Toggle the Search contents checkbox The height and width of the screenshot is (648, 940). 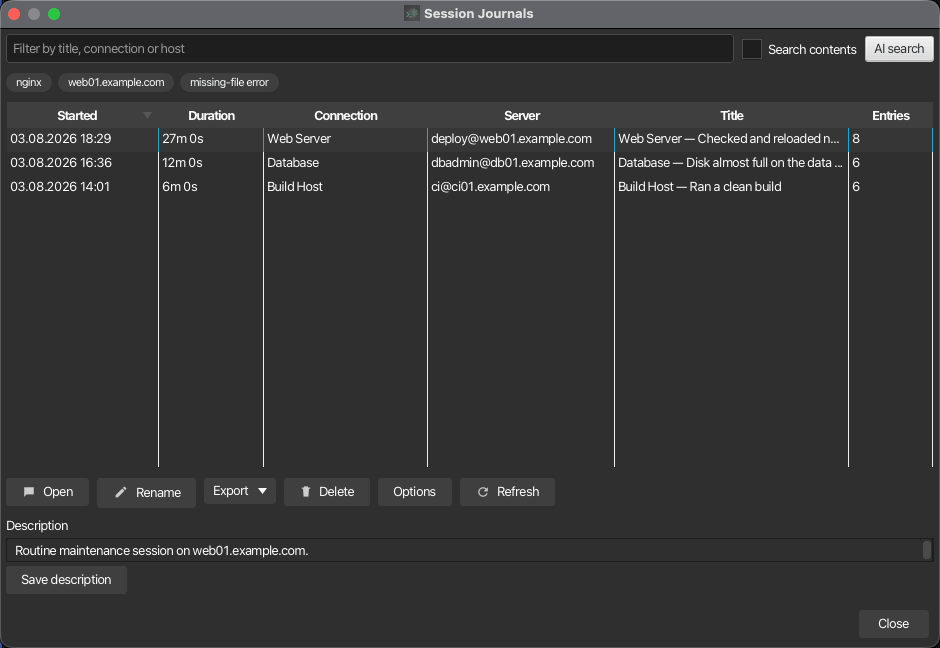coord(751,49)
